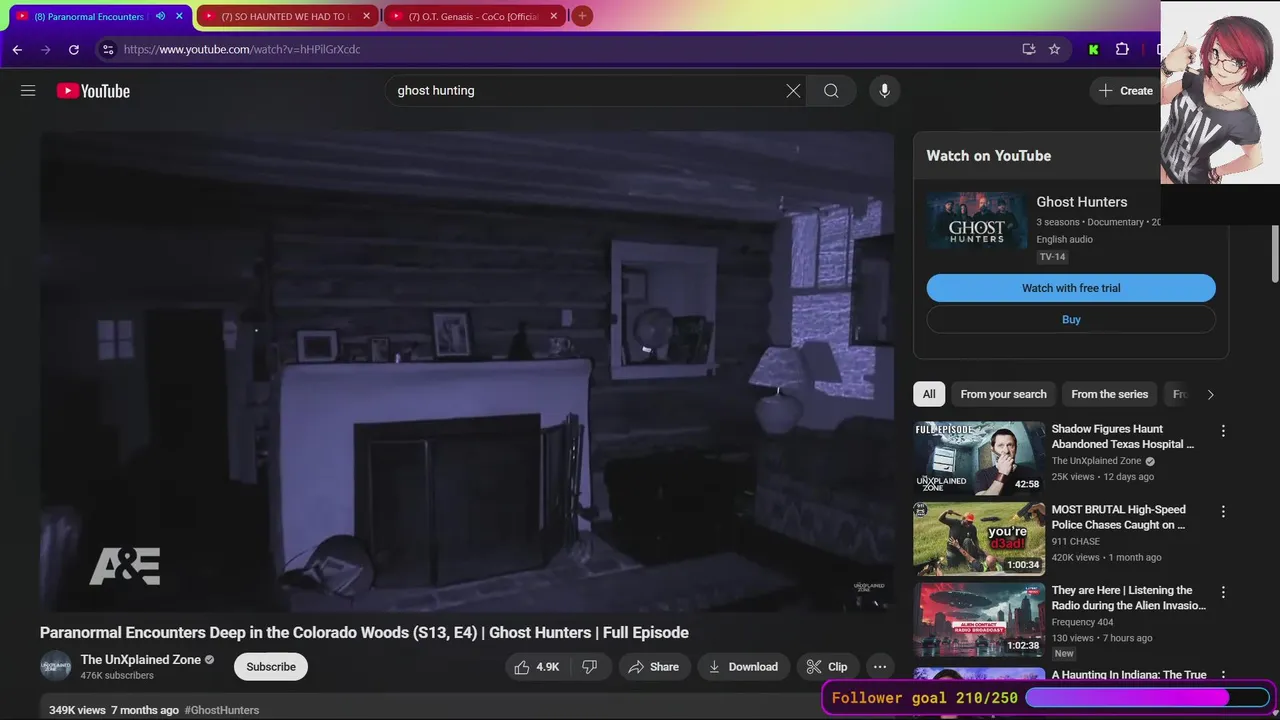This screenshot has width=1280, height=720.
Task: Open They are Here radio broadcast thumbnail
Action: pos(979,620)
